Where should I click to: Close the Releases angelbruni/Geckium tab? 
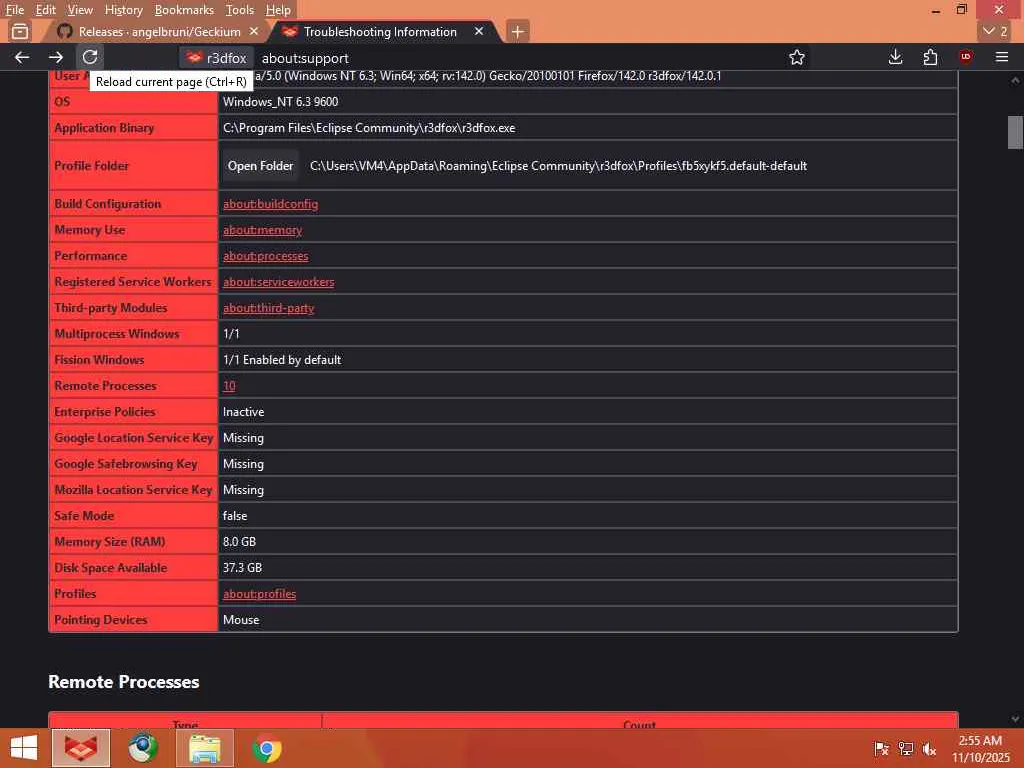point(254,31)
